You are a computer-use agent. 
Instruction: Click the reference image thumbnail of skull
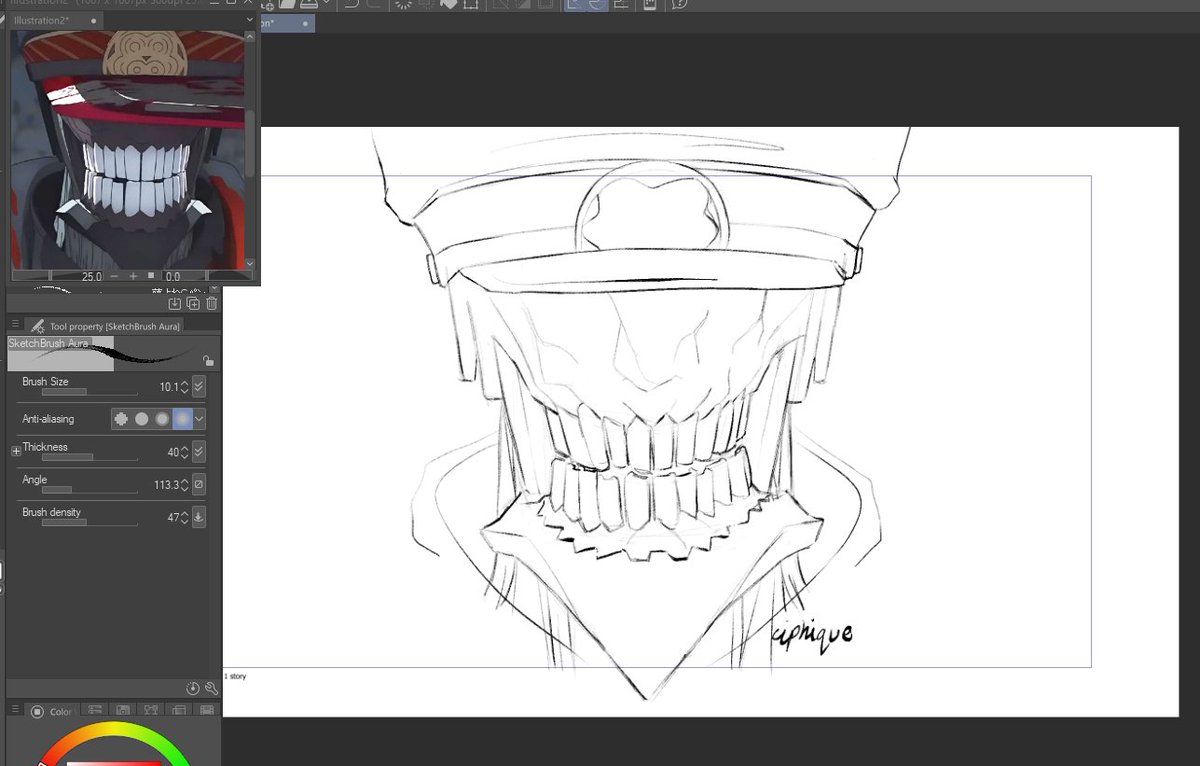click(x=128, y=150)
